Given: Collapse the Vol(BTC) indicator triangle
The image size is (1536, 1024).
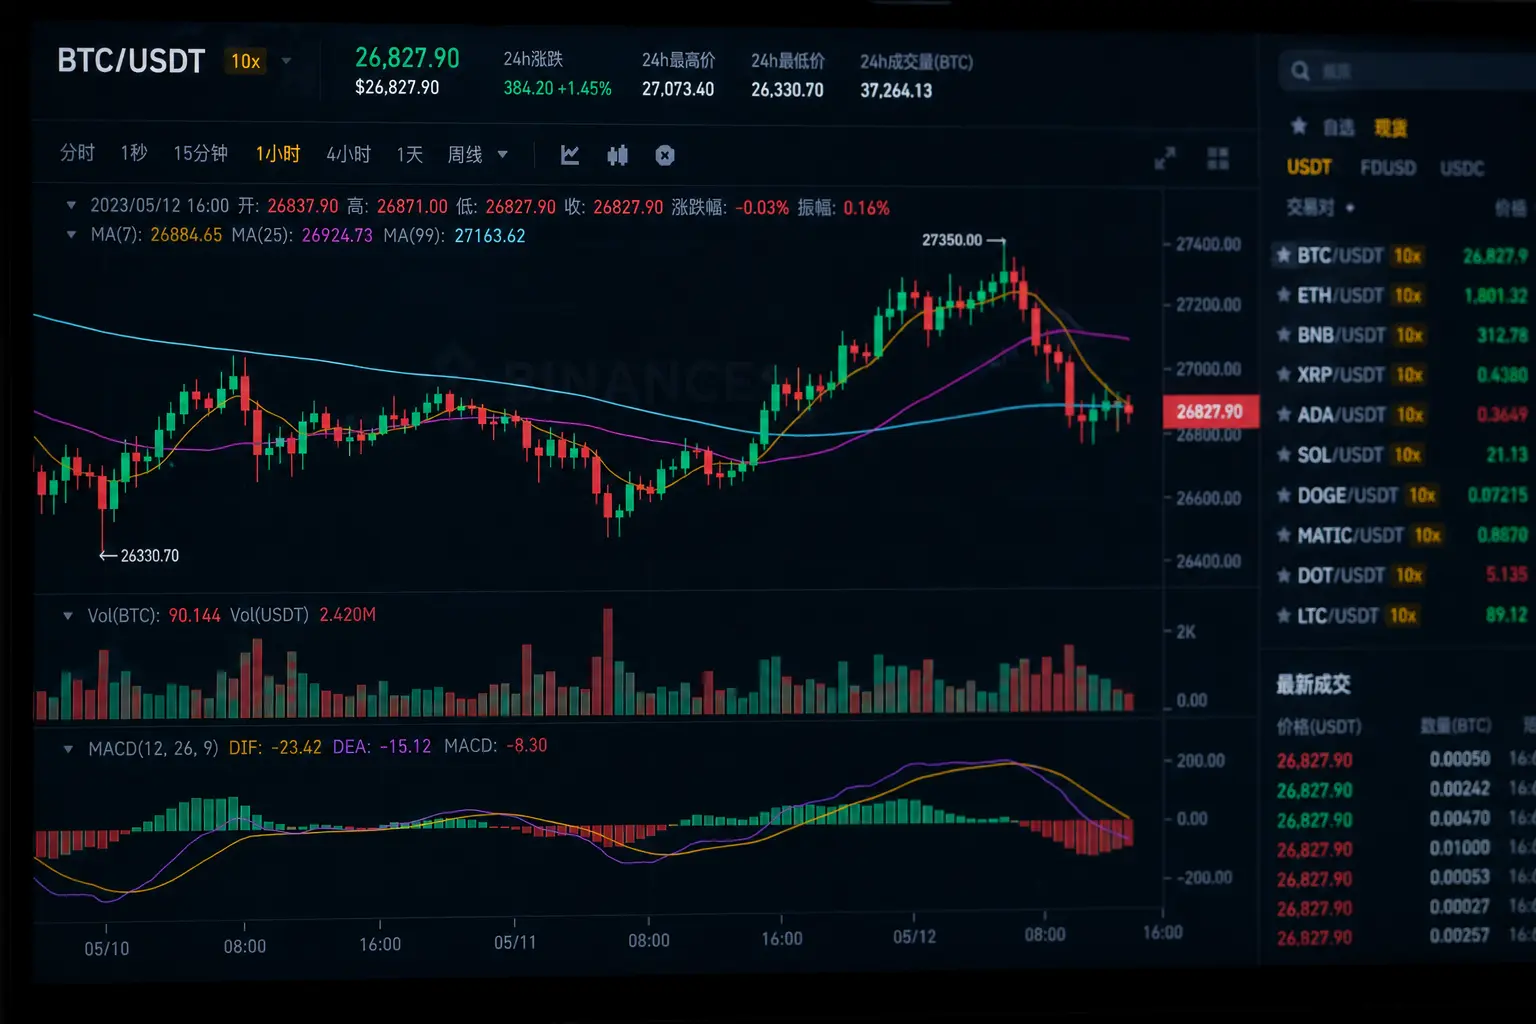Looking at the screenshot, I should 68,616.
